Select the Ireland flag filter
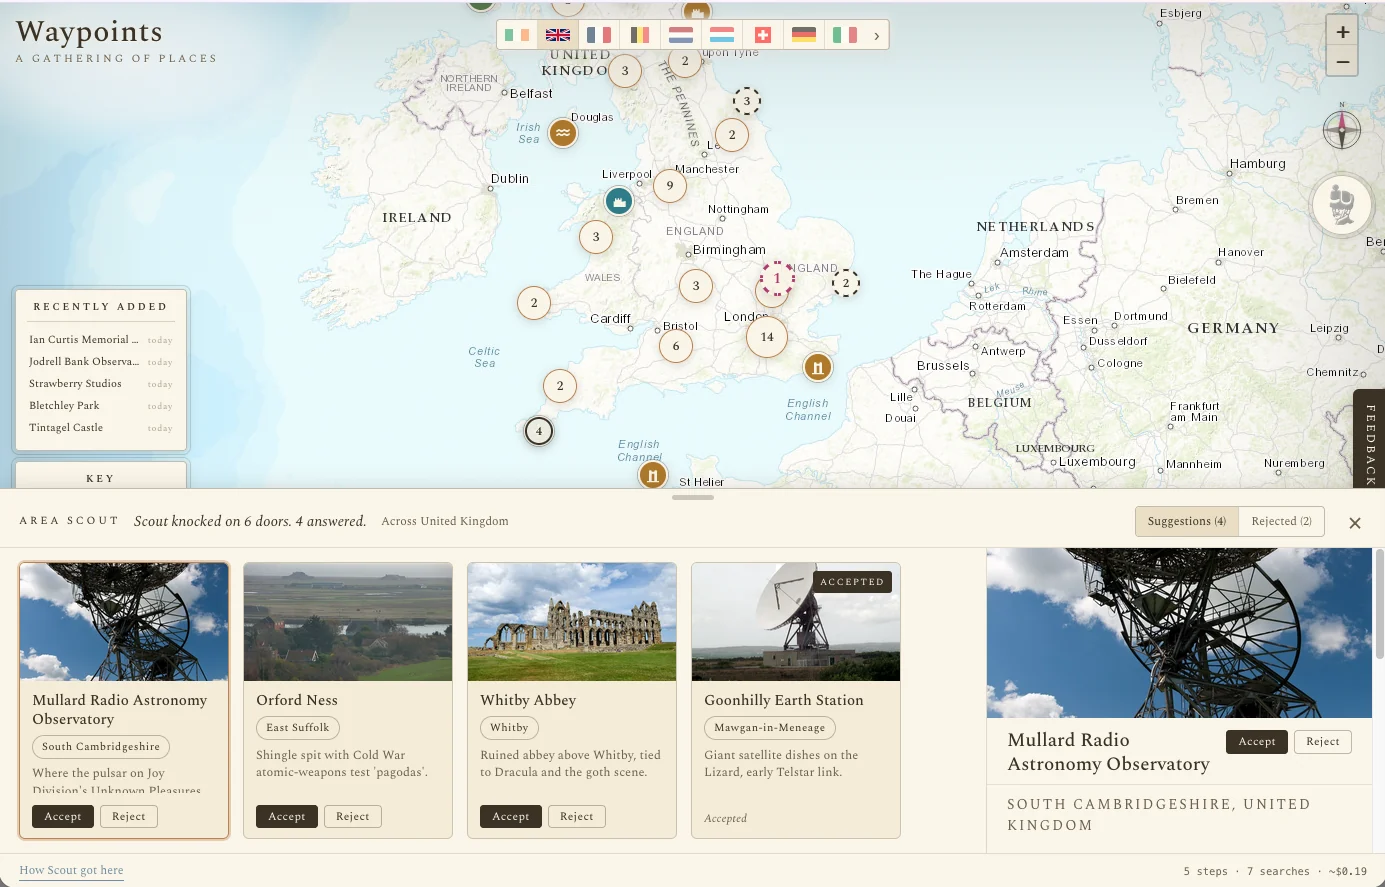This screenshot has width=1385, height=887. 517,35
